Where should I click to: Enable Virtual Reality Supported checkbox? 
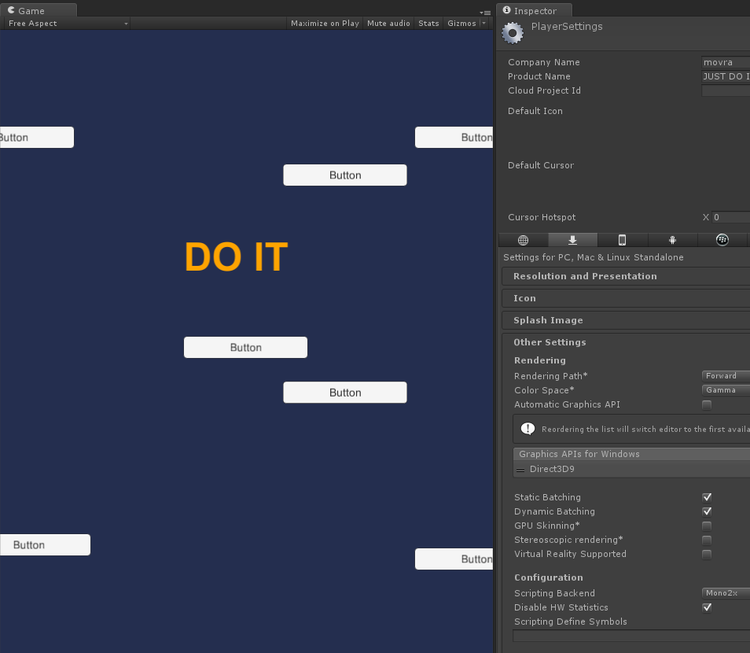click(x=706, y=554)
